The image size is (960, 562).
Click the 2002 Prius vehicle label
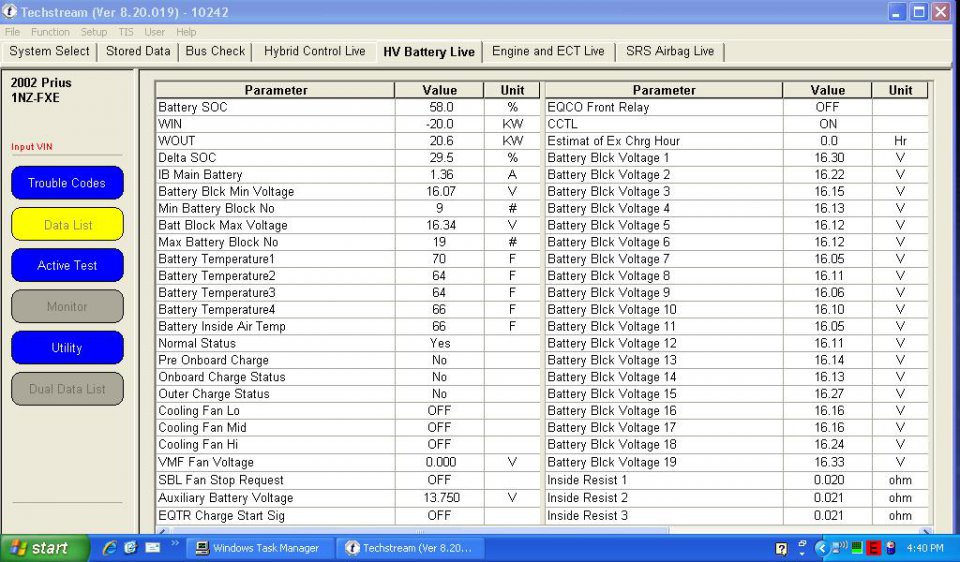click(x=41, y=83)
